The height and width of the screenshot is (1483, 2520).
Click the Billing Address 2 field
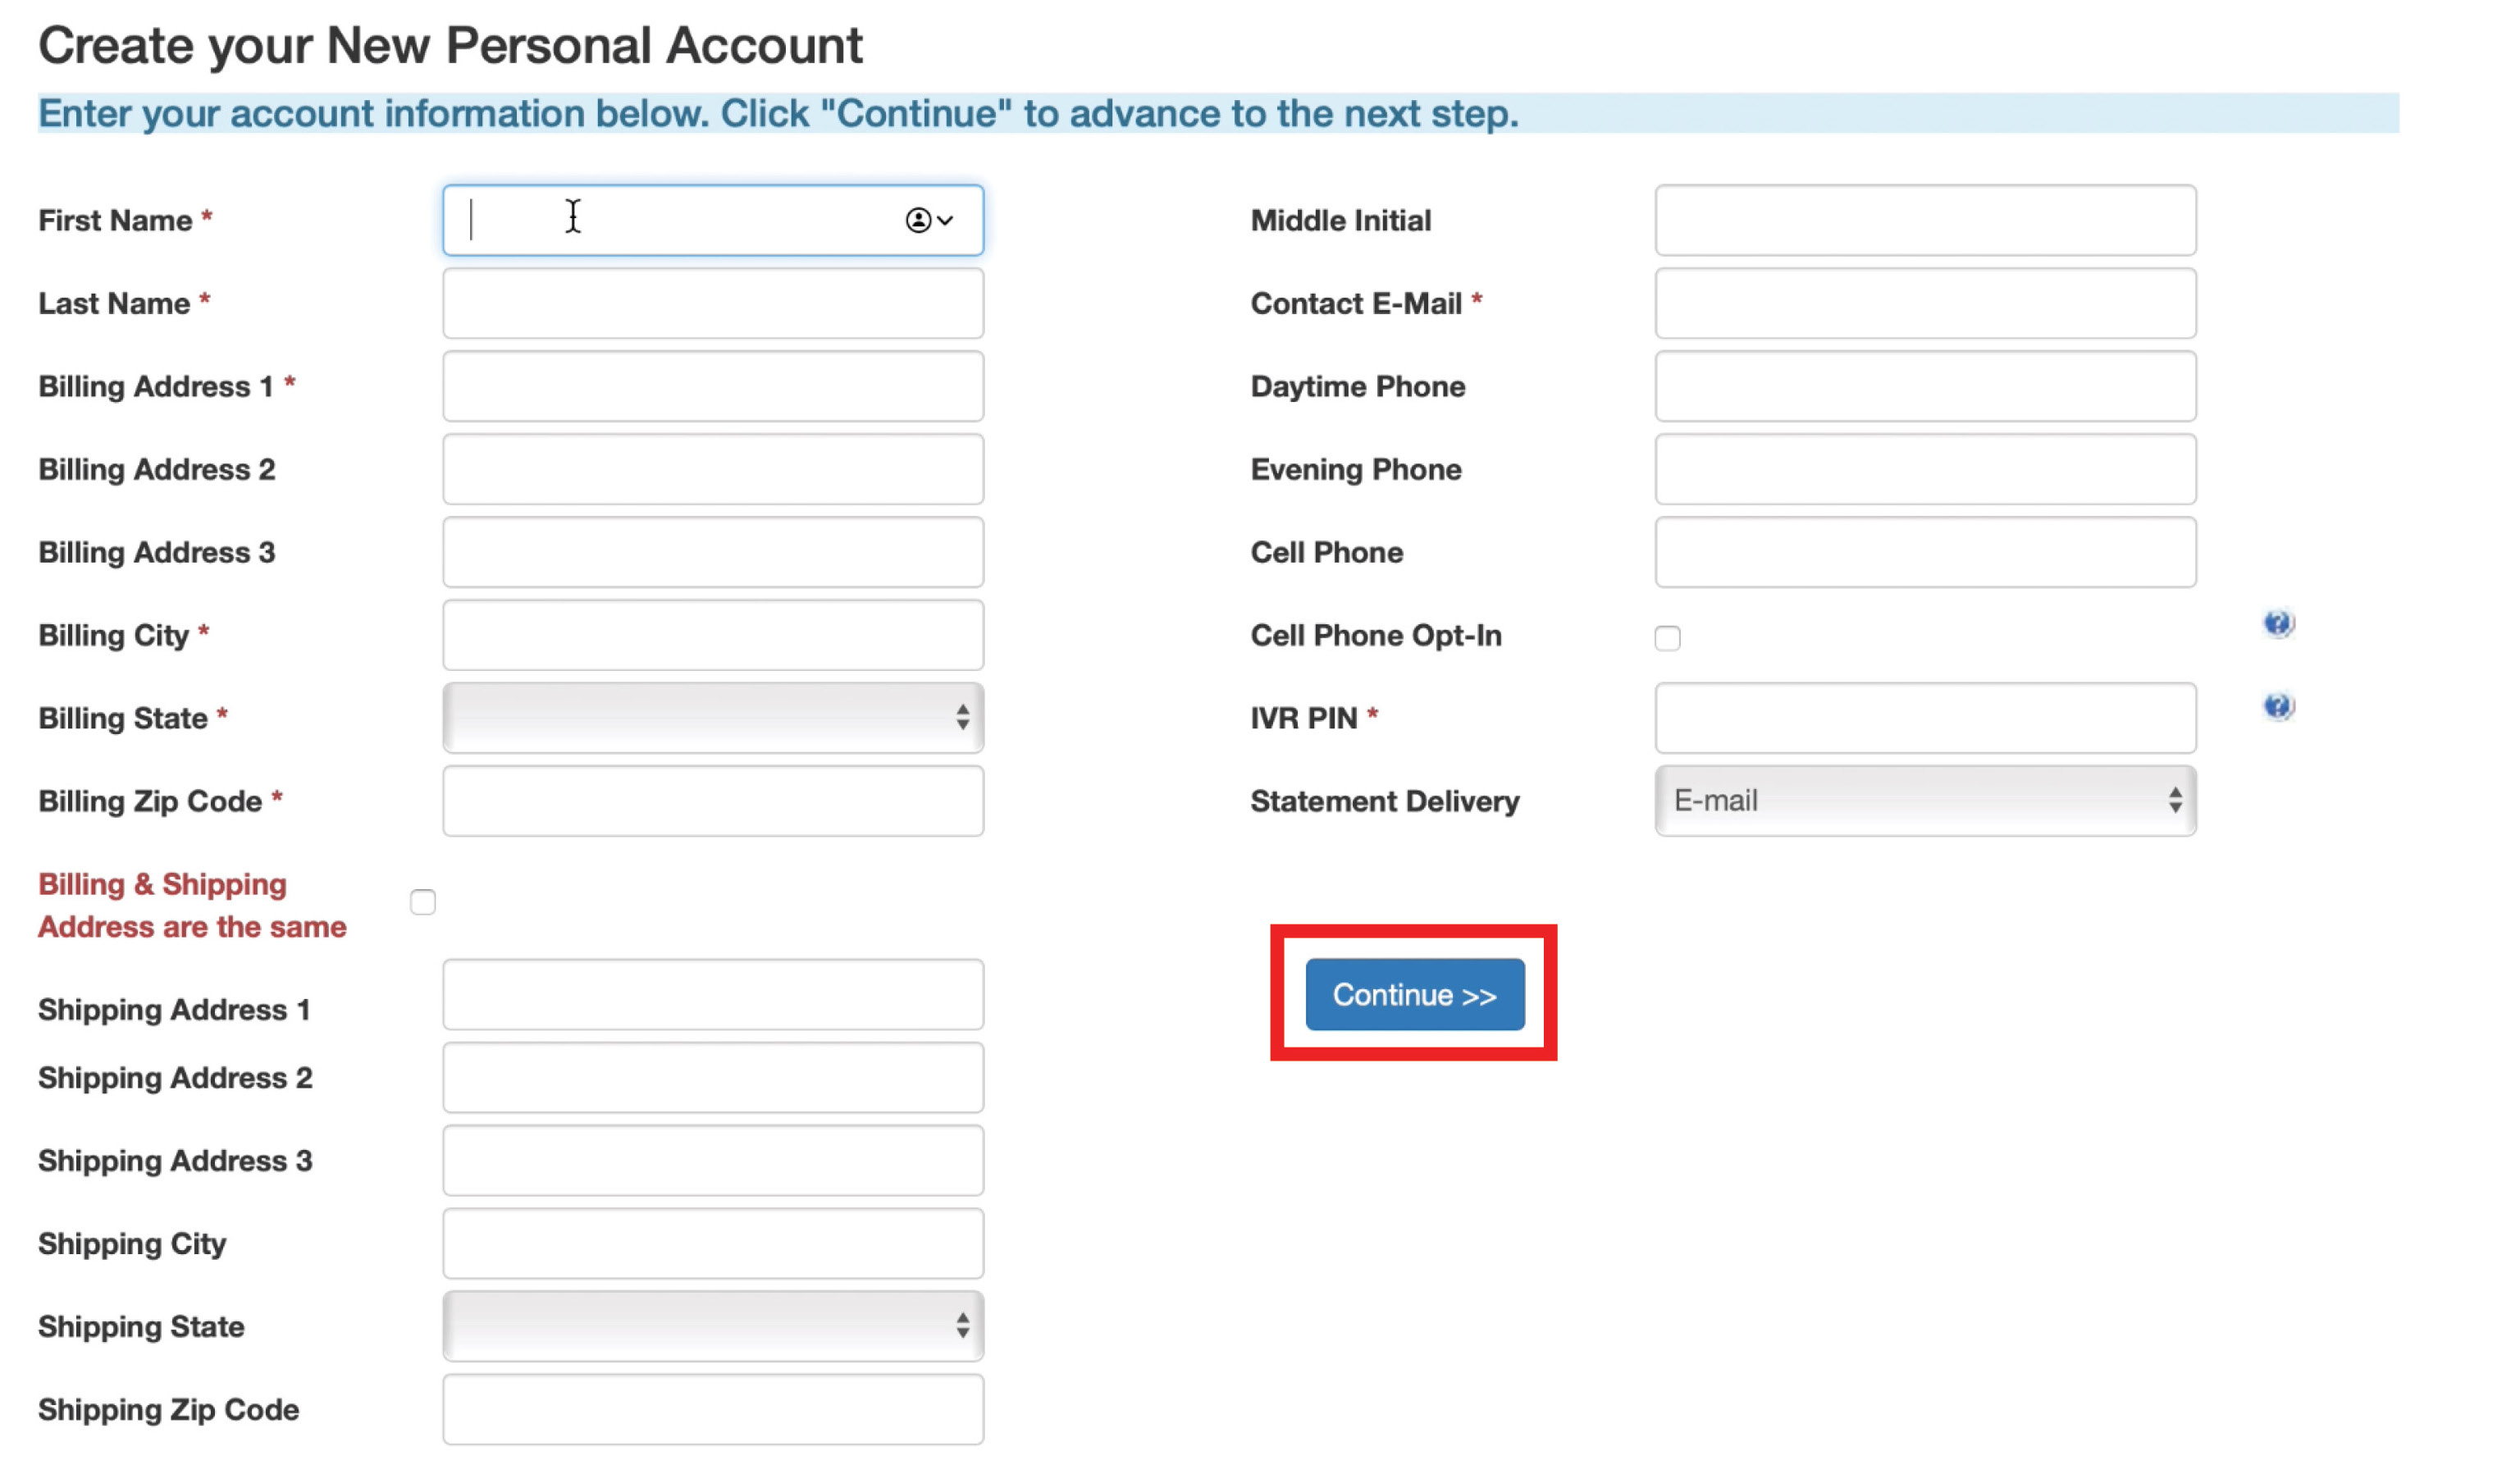[713, 469]
